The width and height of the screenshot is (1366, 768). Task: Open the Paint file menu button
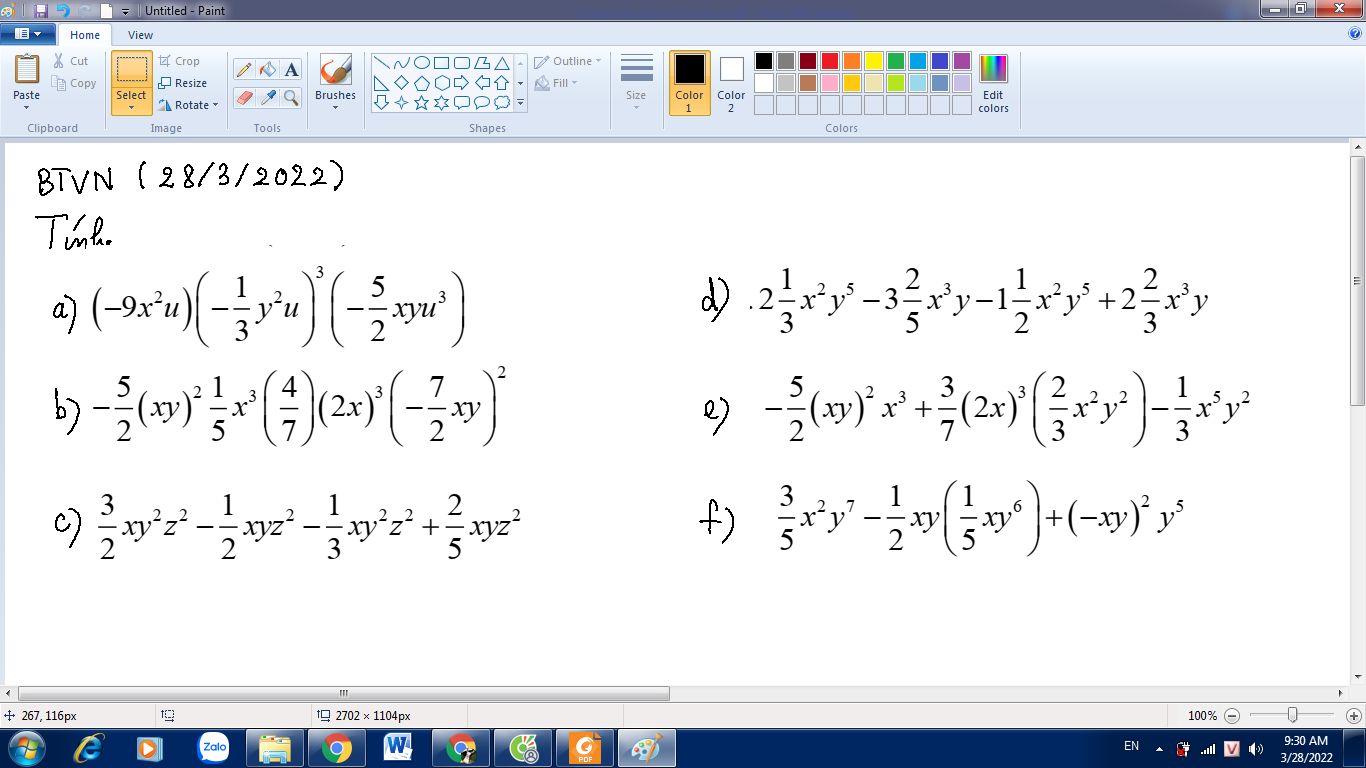pos(28,34)
